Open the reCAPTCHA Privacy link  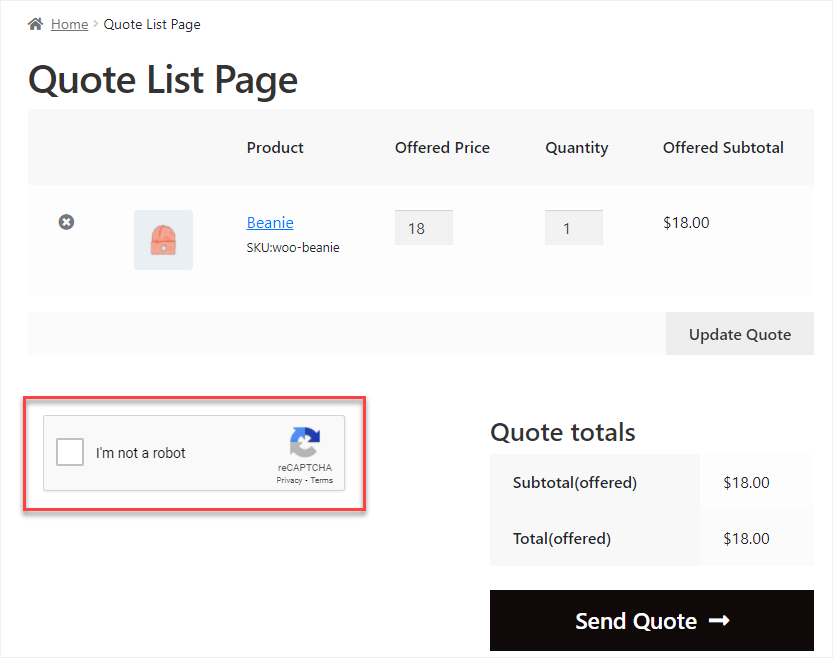[x=289, y=480]
